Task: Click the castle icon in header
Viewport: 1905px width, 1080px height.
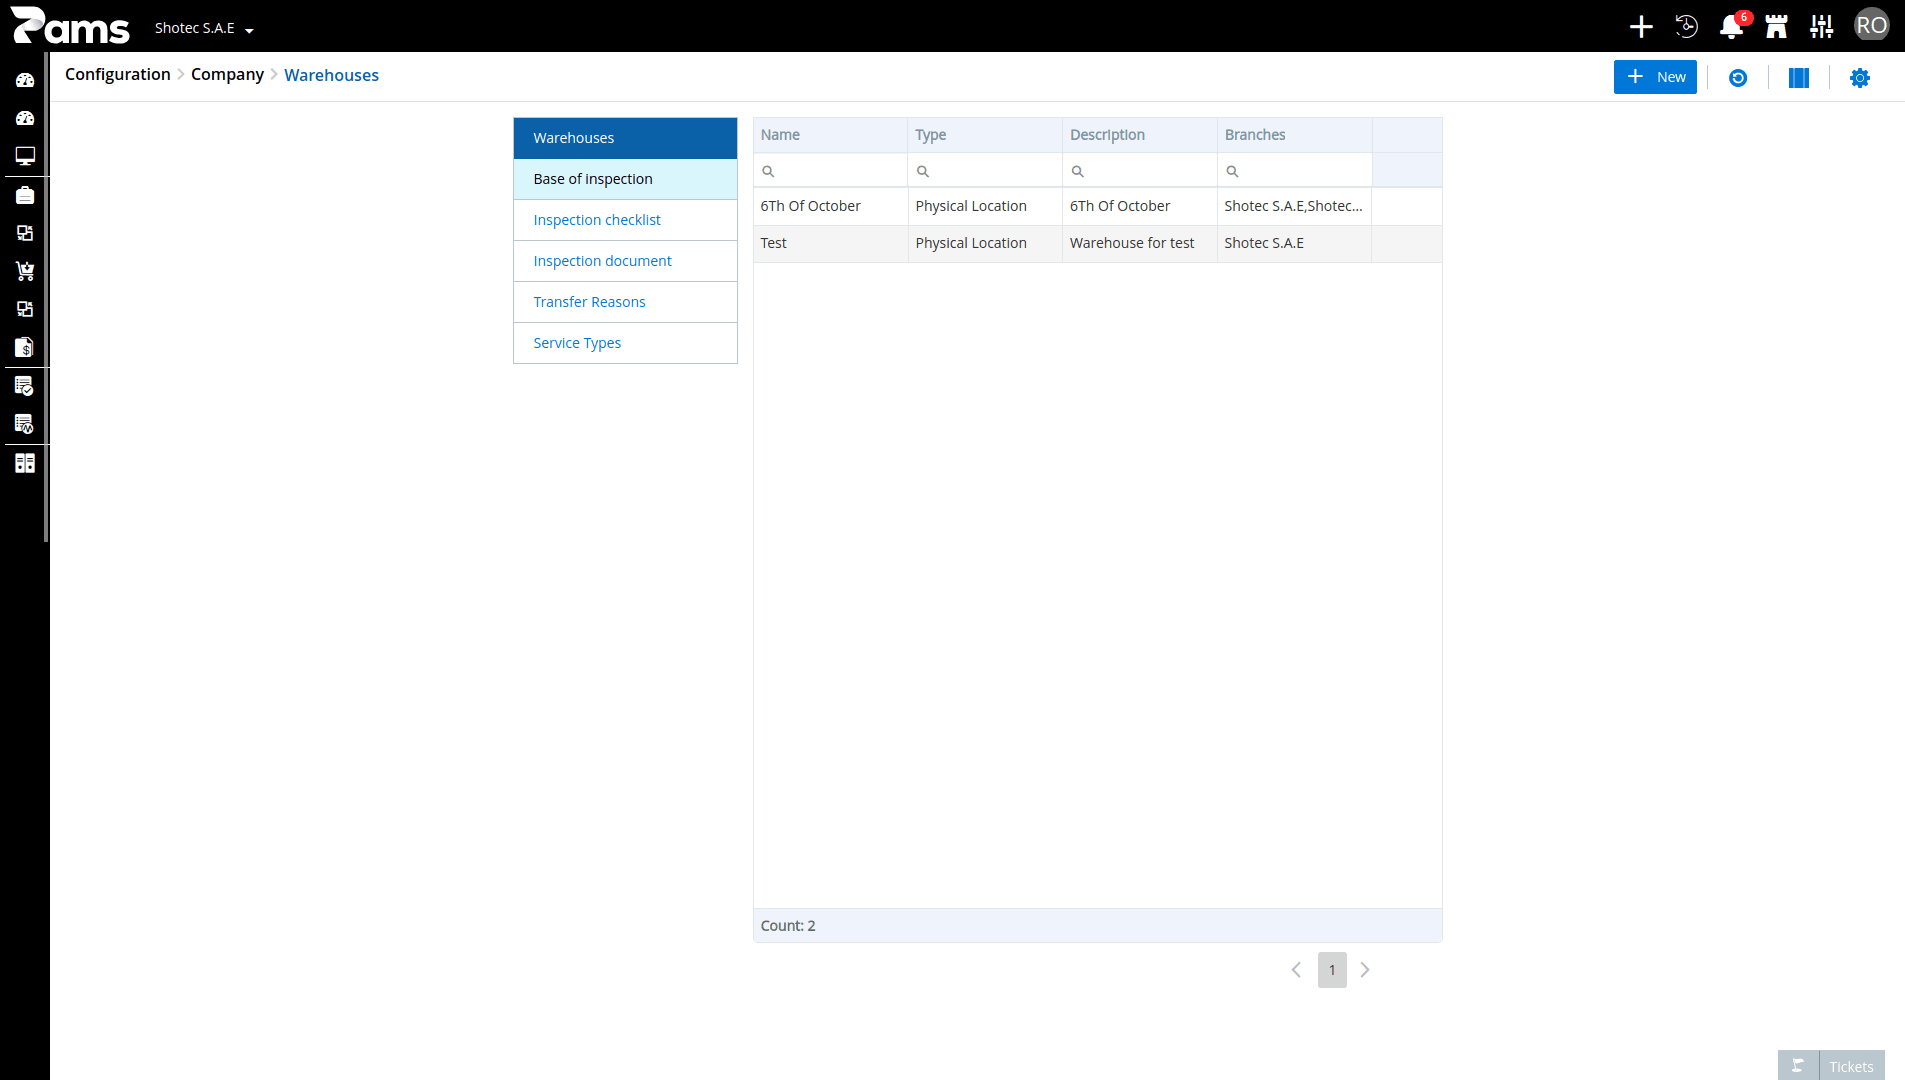Action: [1776, 27]
